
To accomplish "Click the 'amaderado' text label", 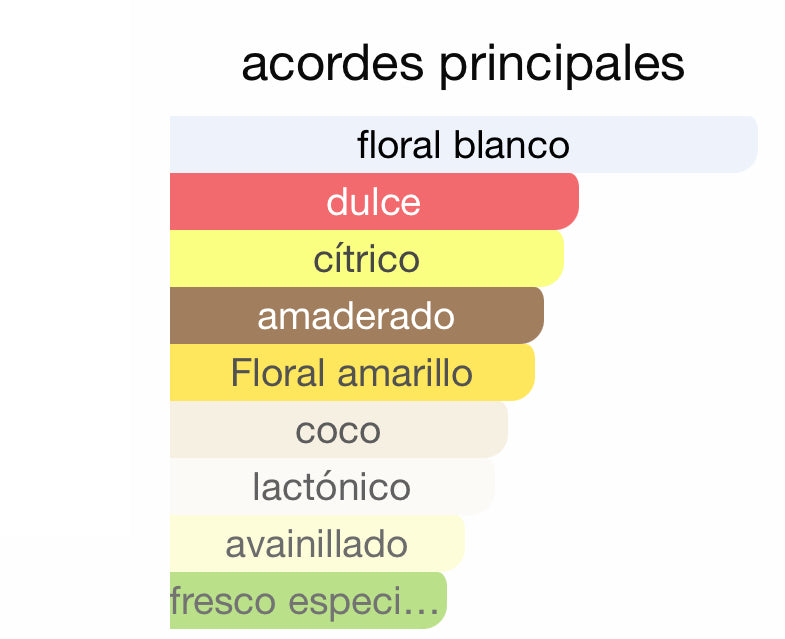I will click(x=356, y=317).
